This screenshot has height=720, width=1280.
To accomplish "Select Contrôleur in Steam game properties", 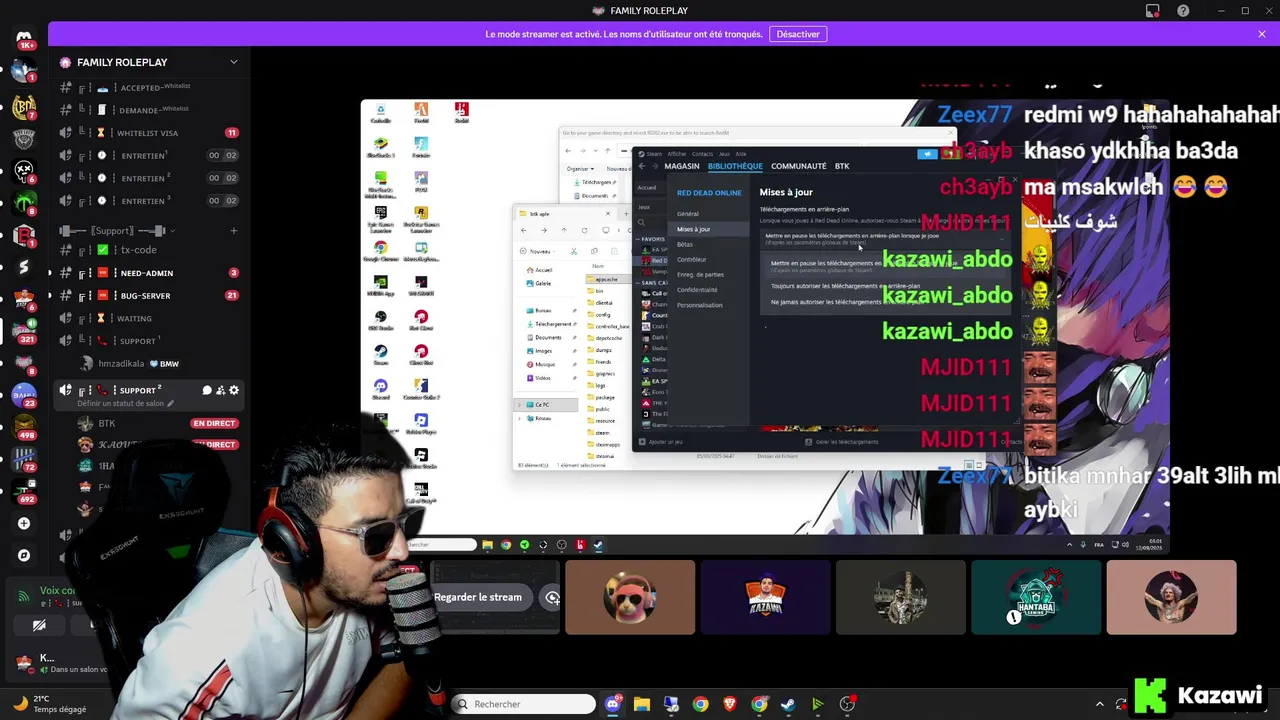I will coord(691,259).
